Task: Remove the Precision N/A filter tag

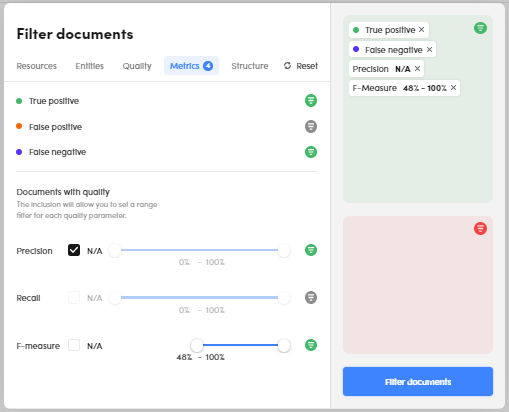Action: tap(417, 69)
